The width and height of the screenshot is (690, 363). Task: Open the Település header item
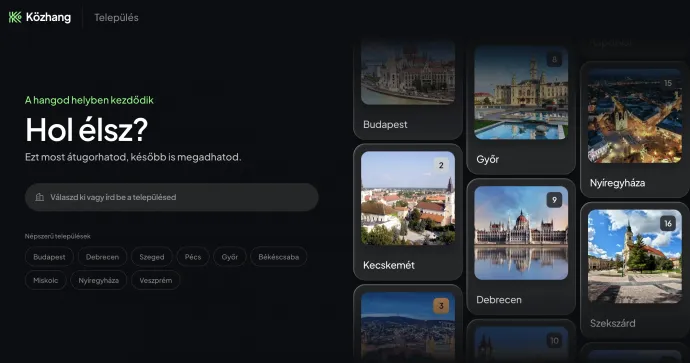[x=116, y=18]
